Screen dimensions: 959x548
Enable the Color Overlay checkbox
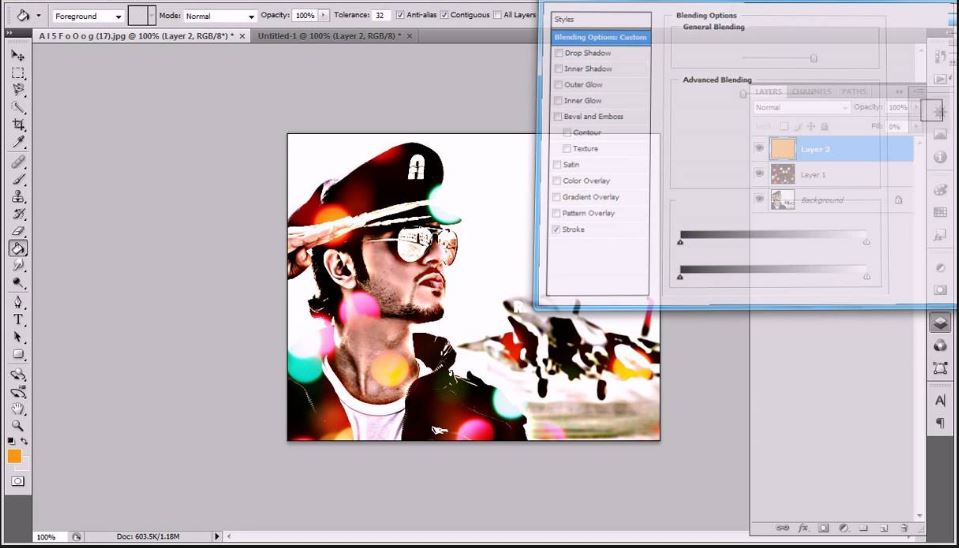pos(557,181)
